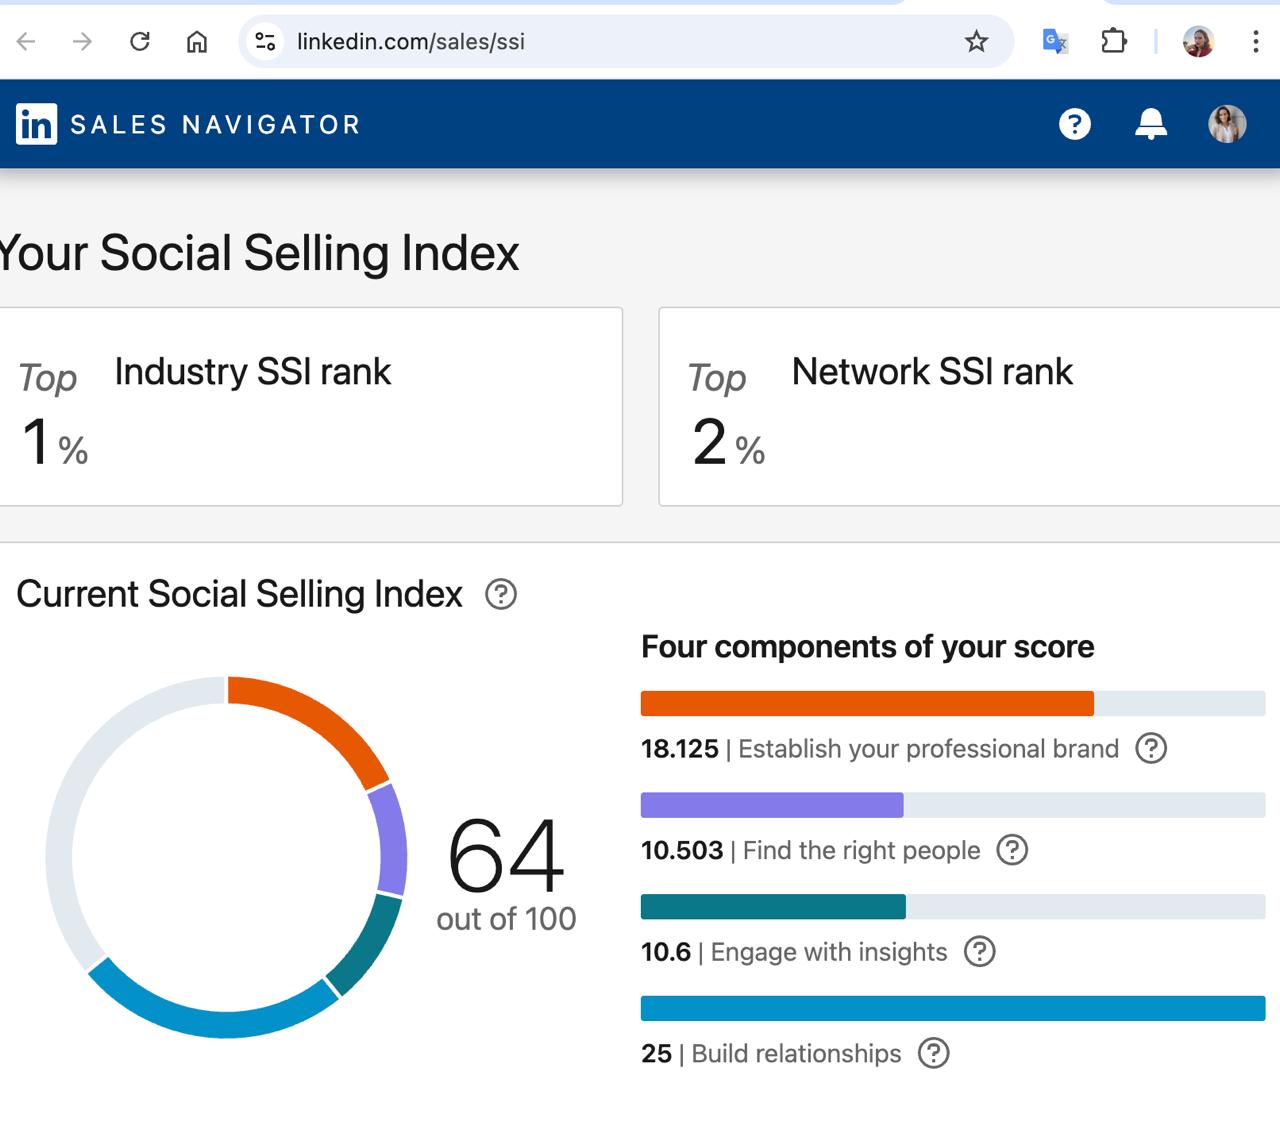Screen dimensions: 1280x1126
Task: Click help icon beside Current Social Selling Index
Action: [x=501, y=594]
